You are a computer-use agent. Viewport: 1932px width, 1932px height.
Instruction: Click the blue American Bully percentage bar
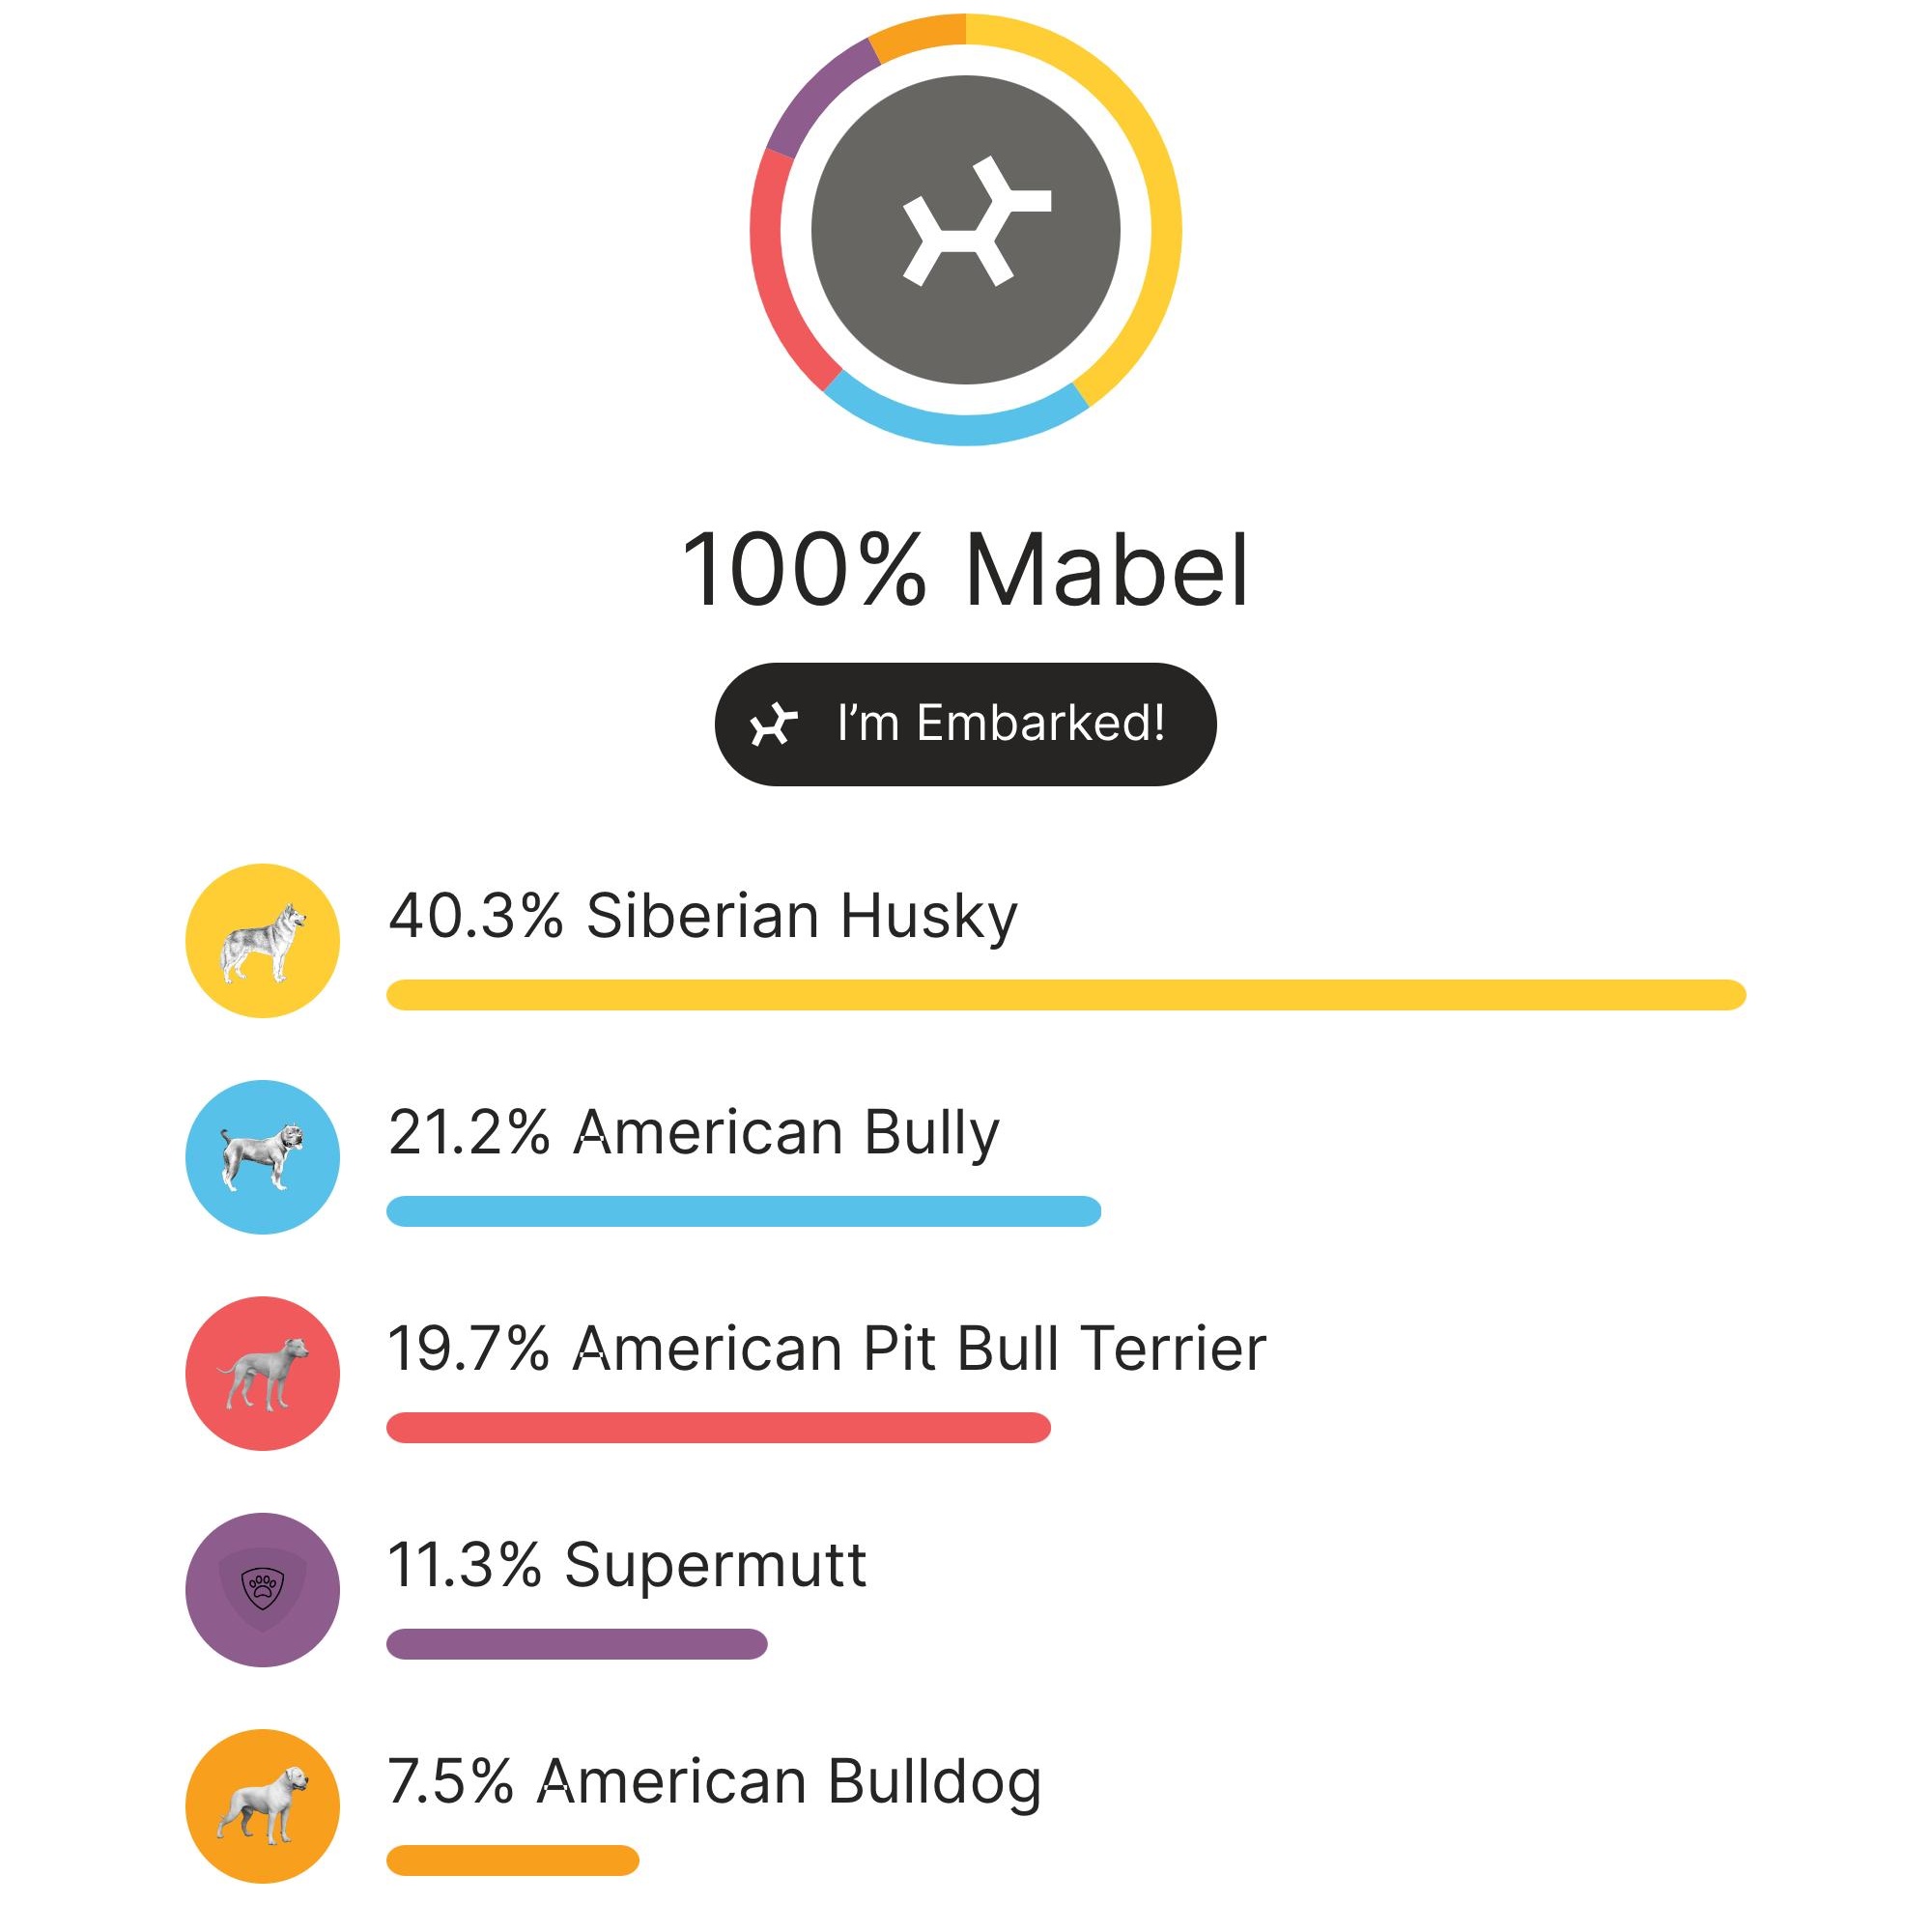(743, 1211)
